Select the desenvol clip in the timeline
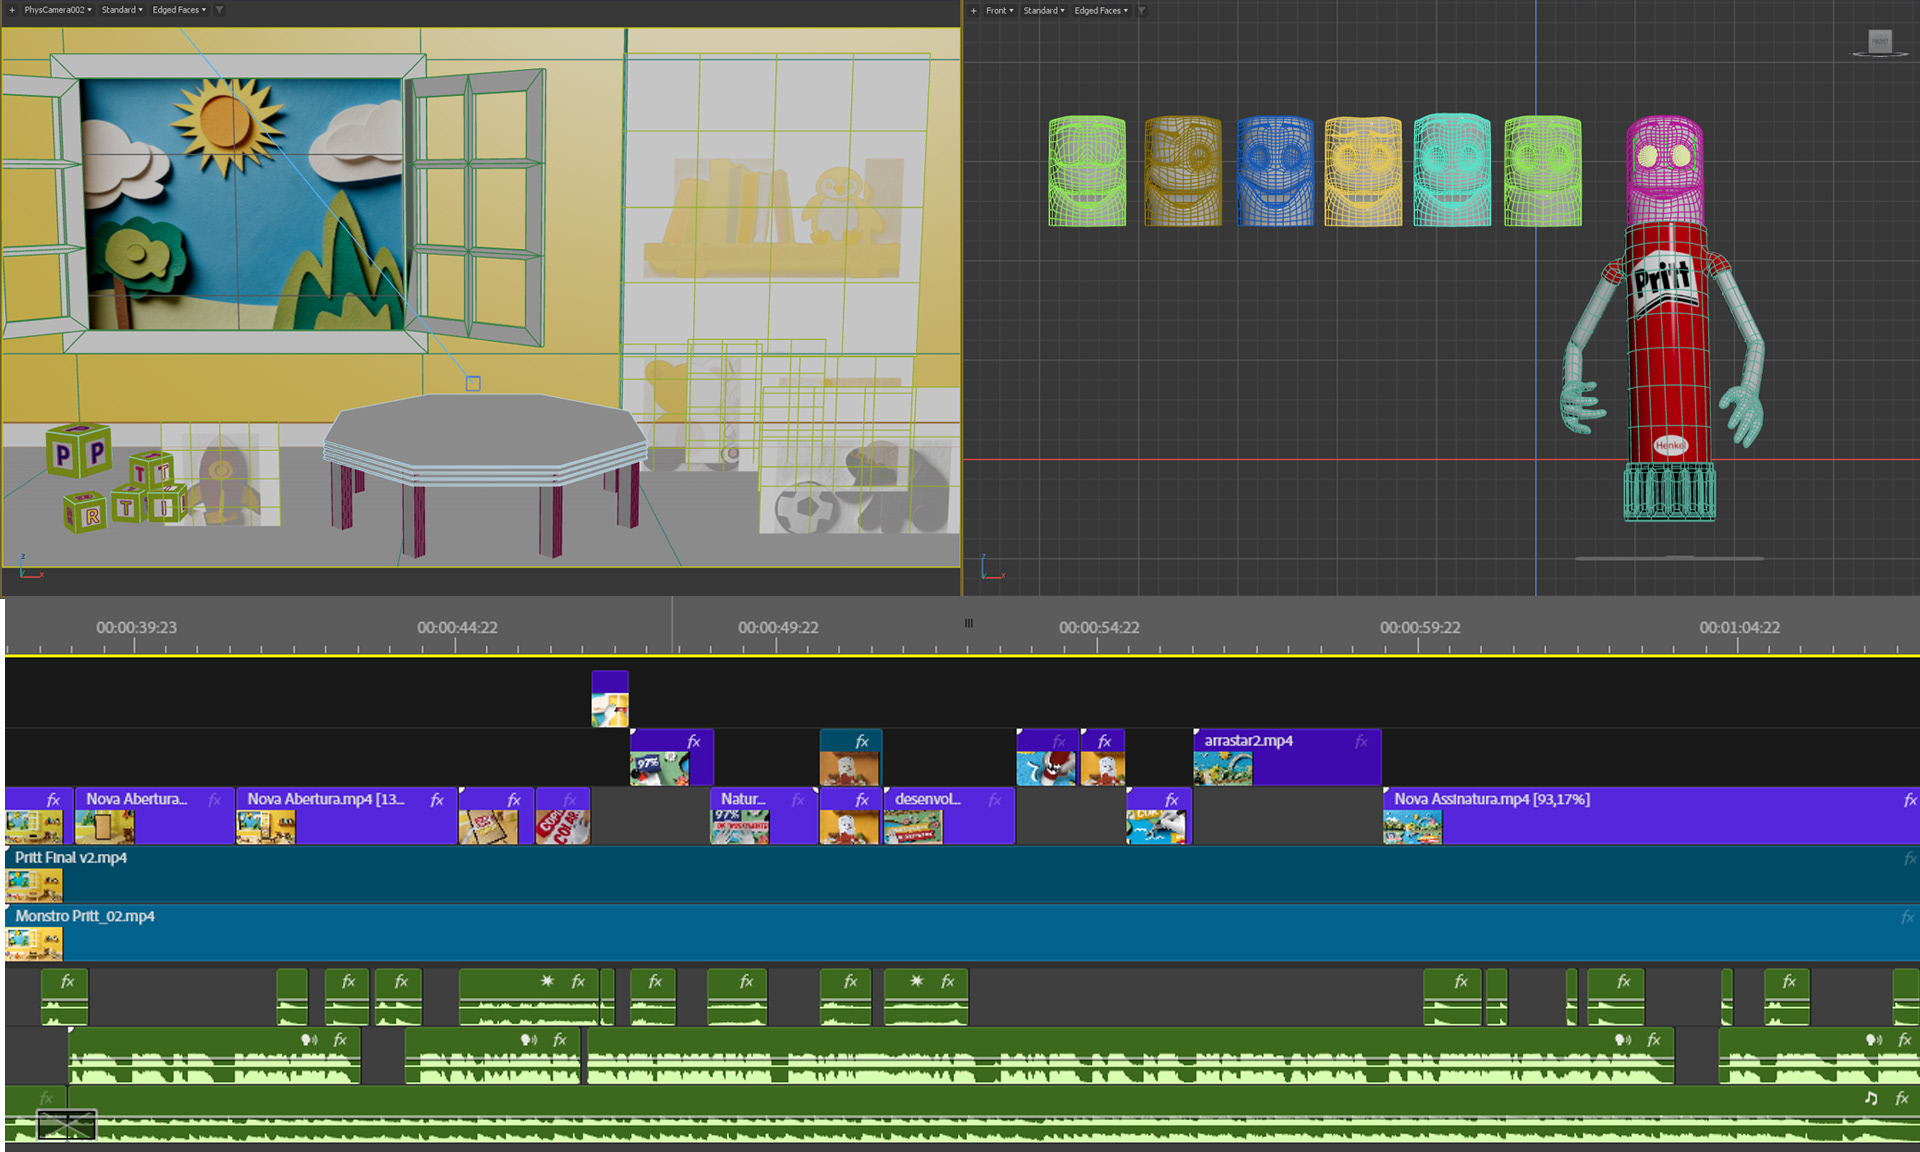Image resolution: width=1920 pixels, height=1152 pixels. [x=949, y=816]
